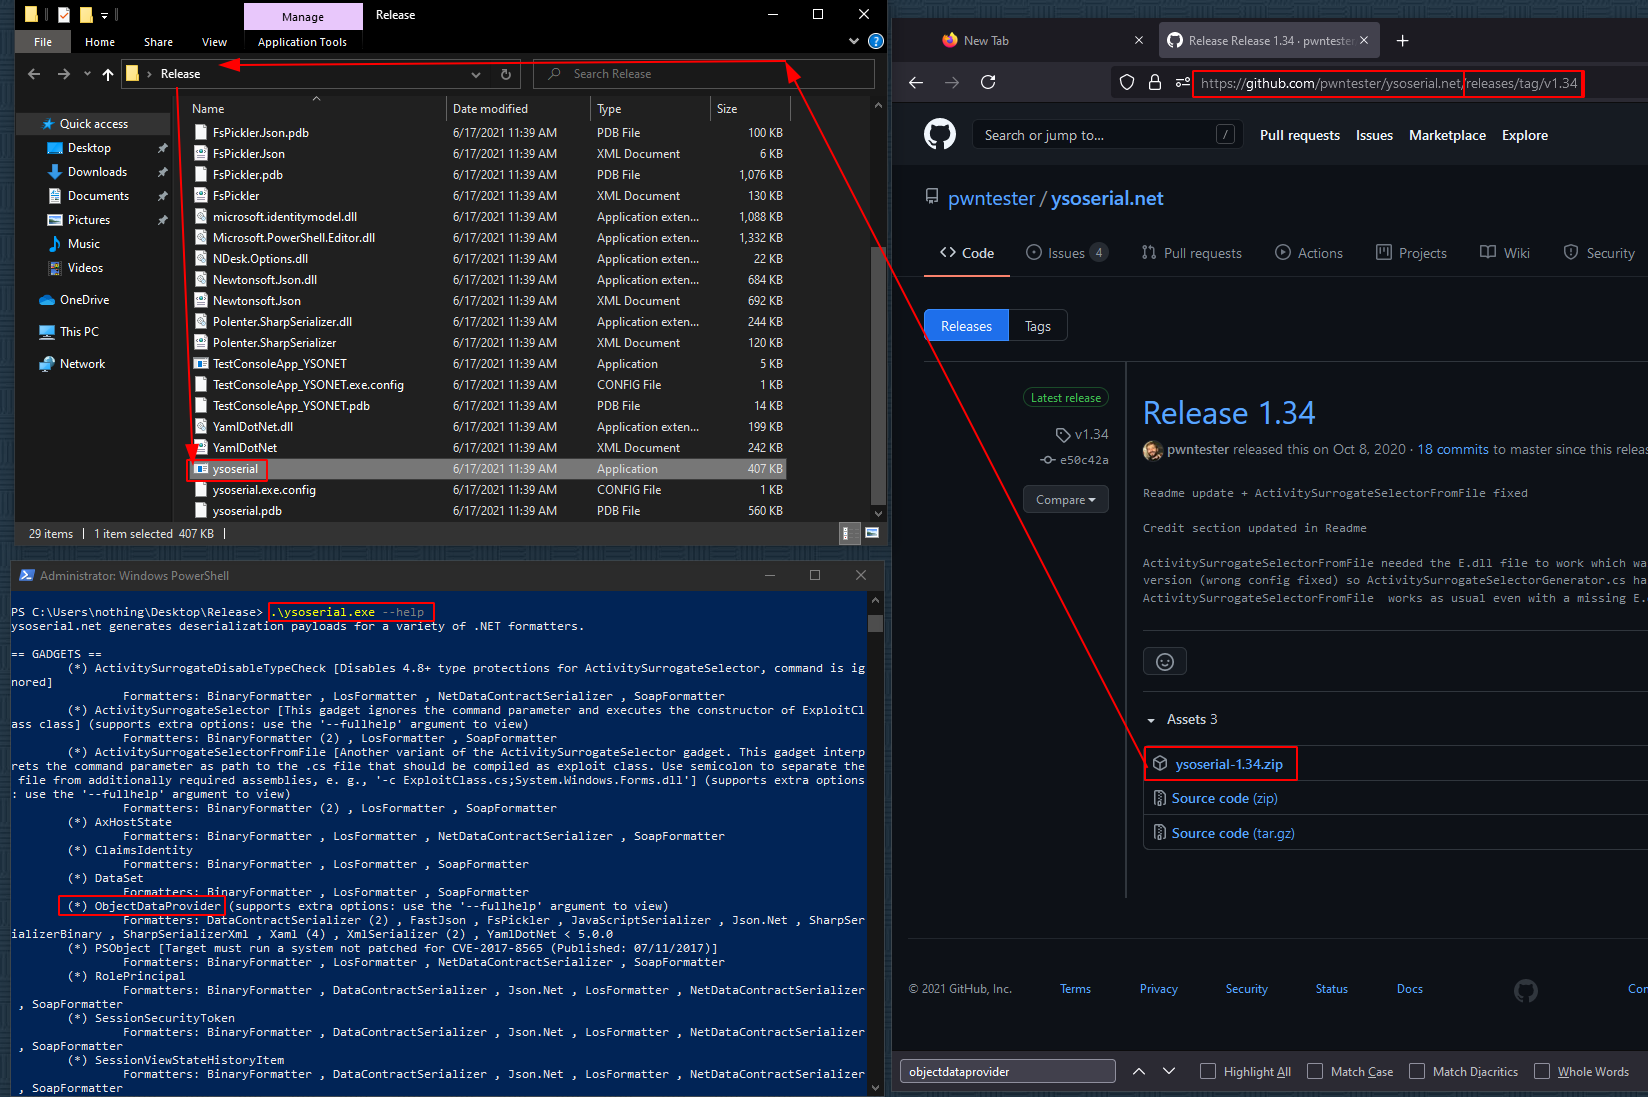Open Explorer help question mark icon
The height and width of the screenshot is (1097, 1648).
(x=876, y=41)
